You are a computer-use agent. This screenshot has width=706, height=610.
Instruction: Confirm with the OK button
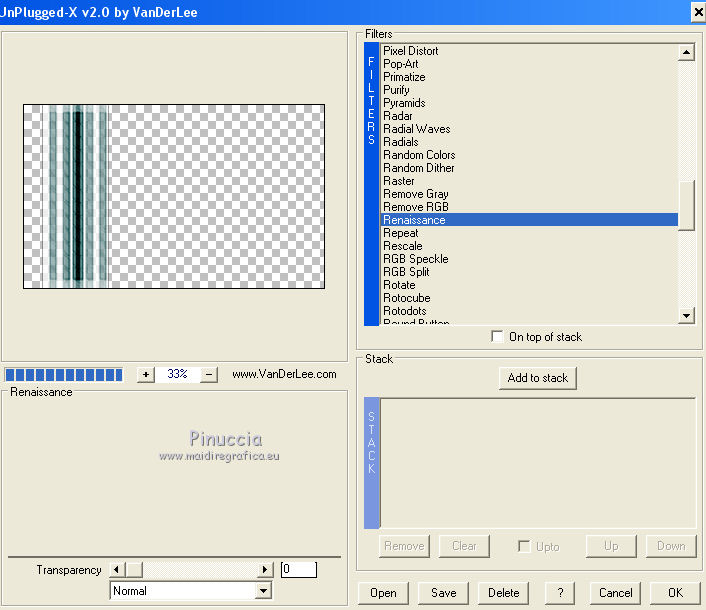point(675,593)
